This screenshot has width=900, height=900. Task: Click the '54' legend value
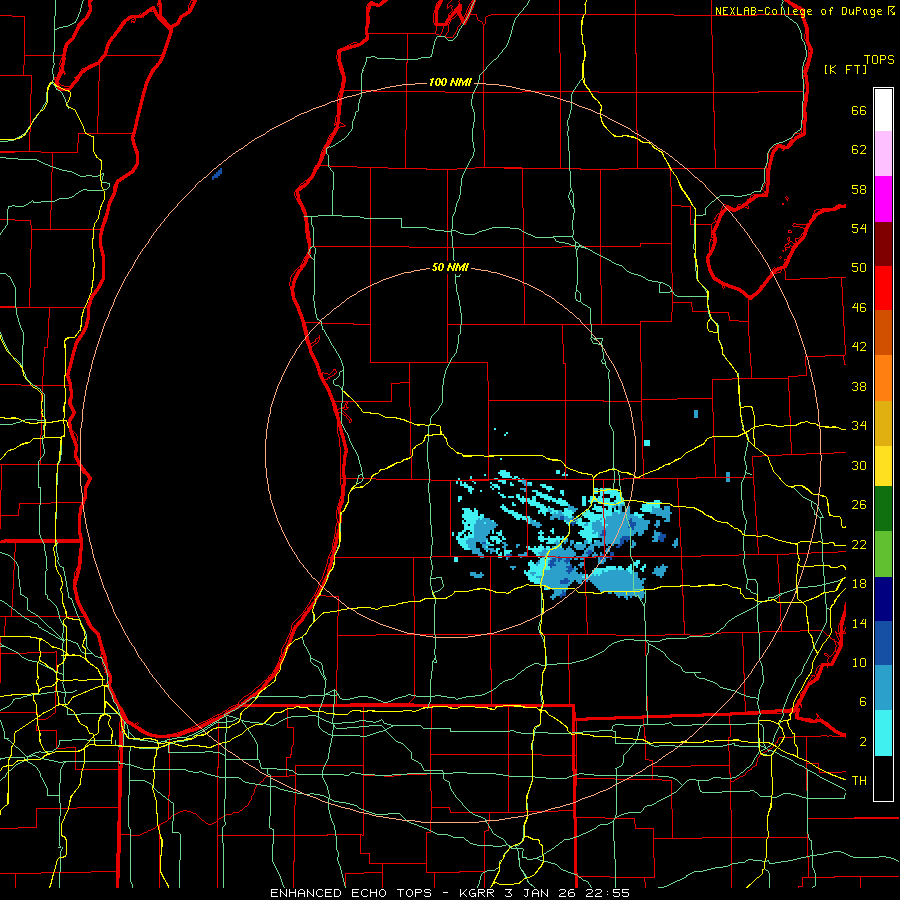click(859, 228)
